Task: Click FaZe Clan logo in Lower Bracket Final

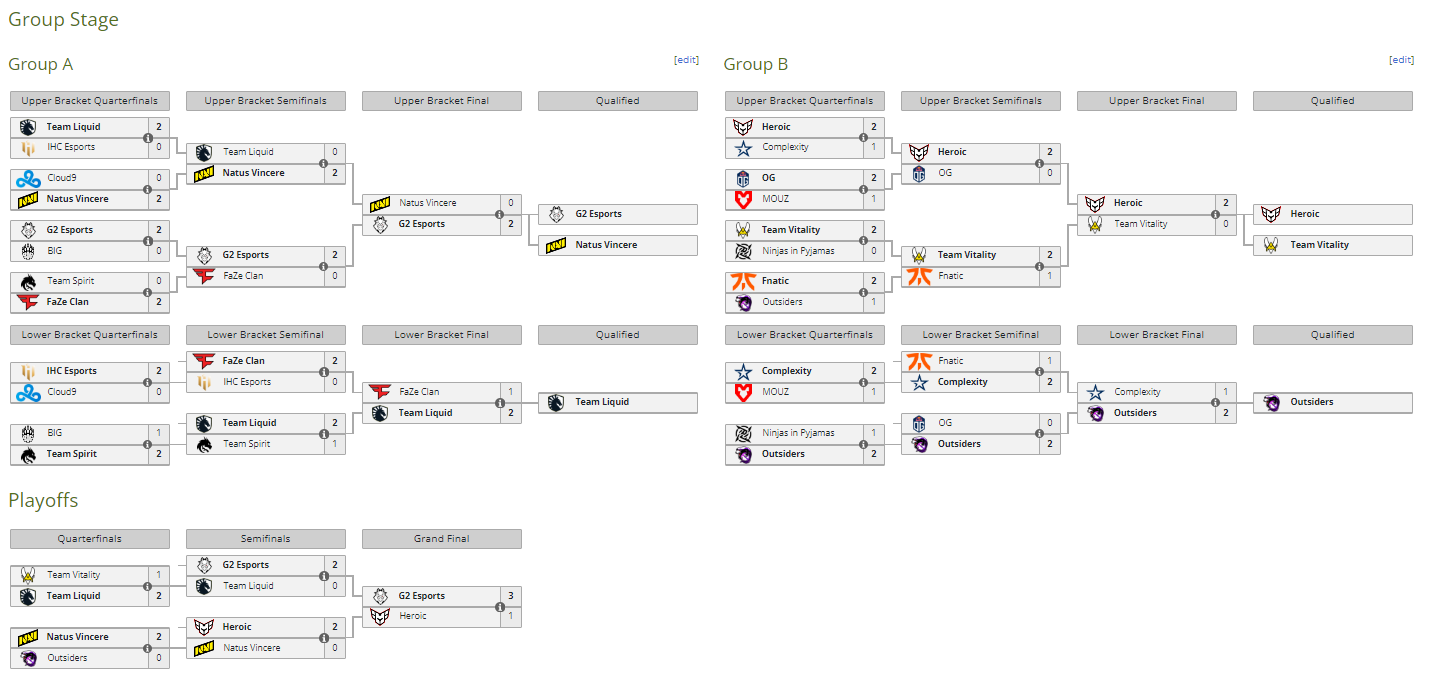Action: 380,392
